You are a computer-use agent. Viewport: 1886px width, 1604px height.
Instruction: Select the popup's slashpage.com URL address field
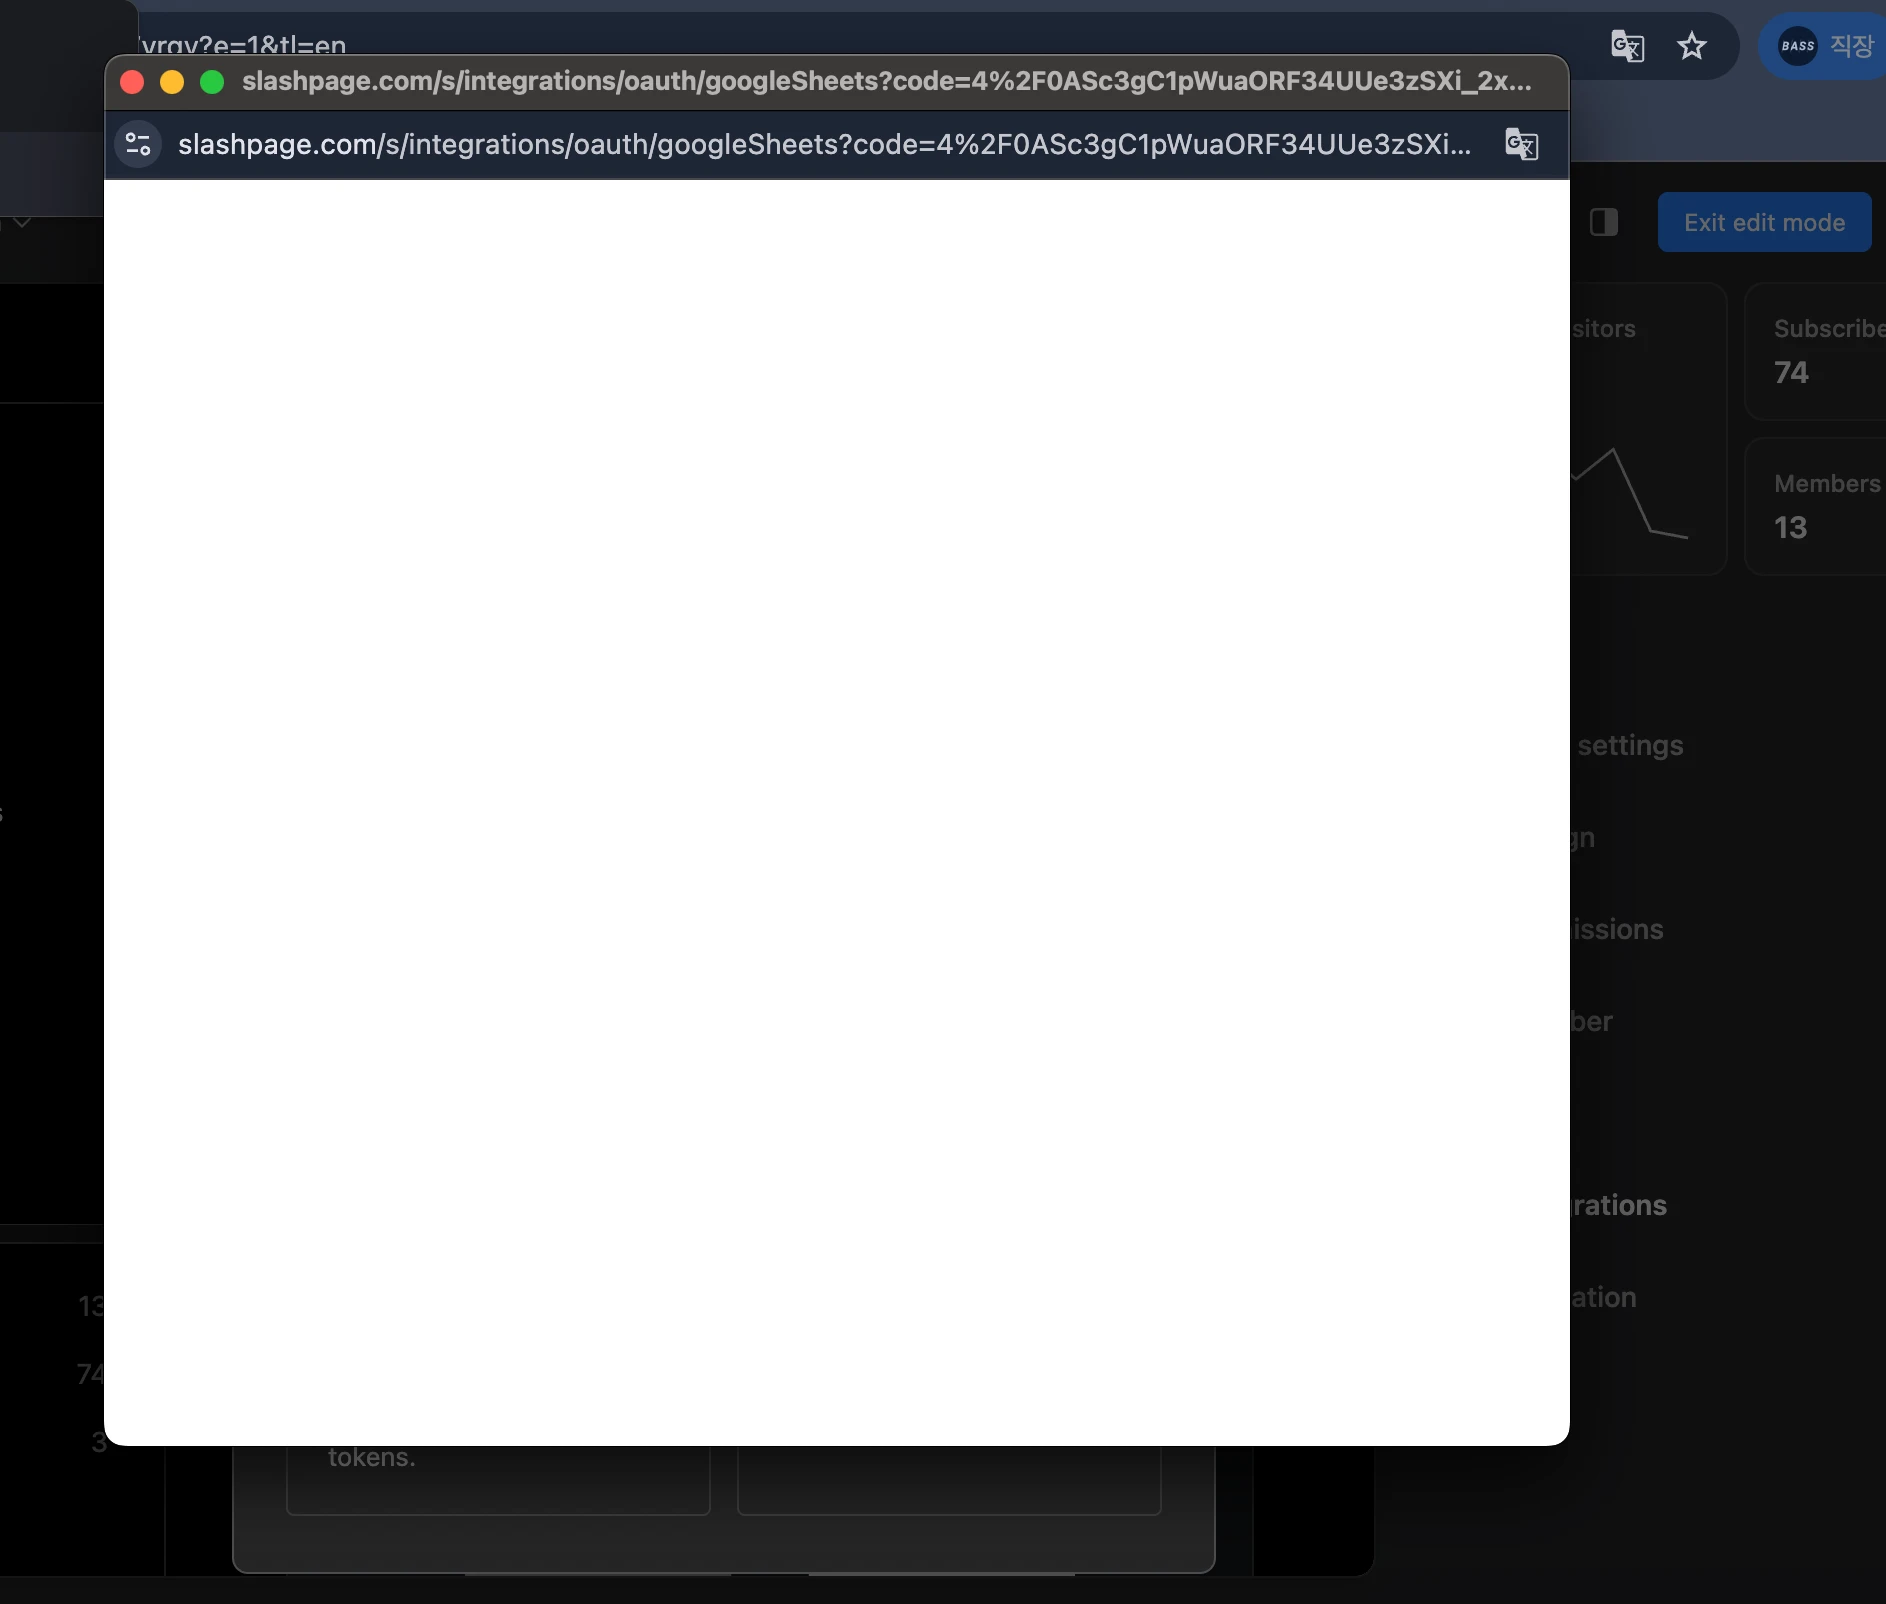(x=824, y=145)
